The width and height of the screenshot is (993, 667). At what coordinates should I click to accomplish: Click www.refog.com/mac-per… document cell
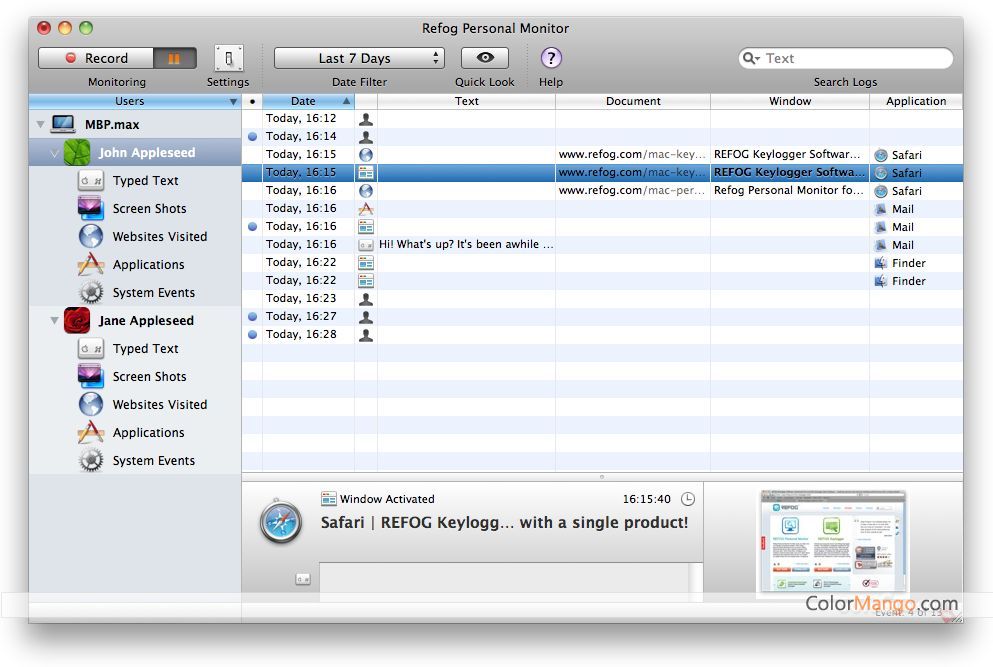pyautogui.click(x=633, y=190)
